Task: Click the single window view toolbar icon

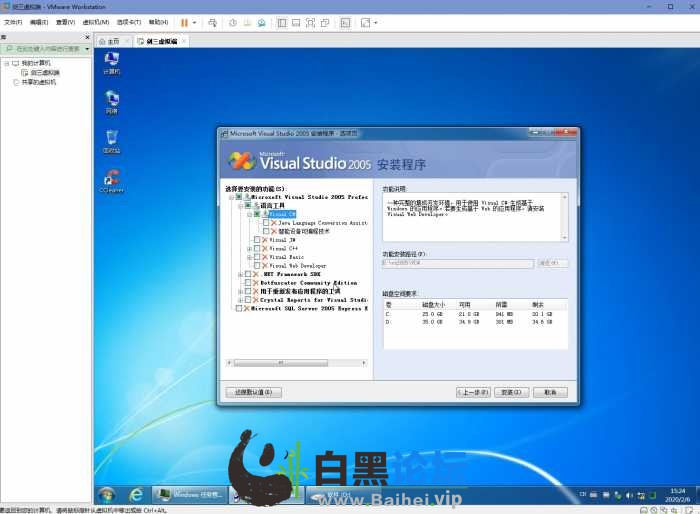Action: (296, 23)
